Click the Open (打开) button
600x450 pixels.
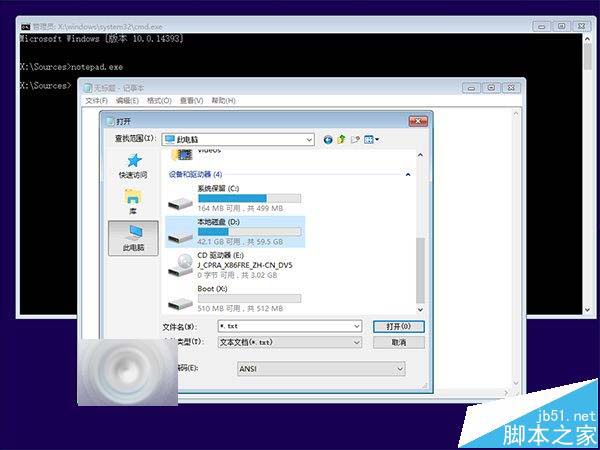(398, 326)
